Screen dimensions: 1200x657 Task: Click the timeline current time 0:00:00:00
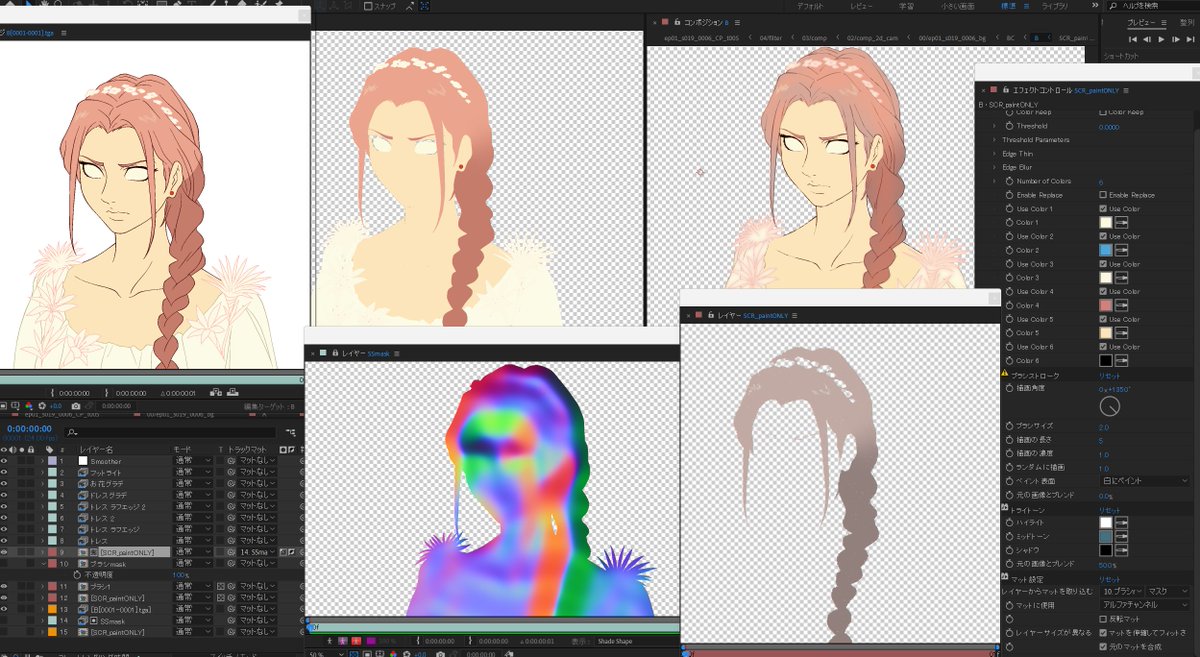30,427
